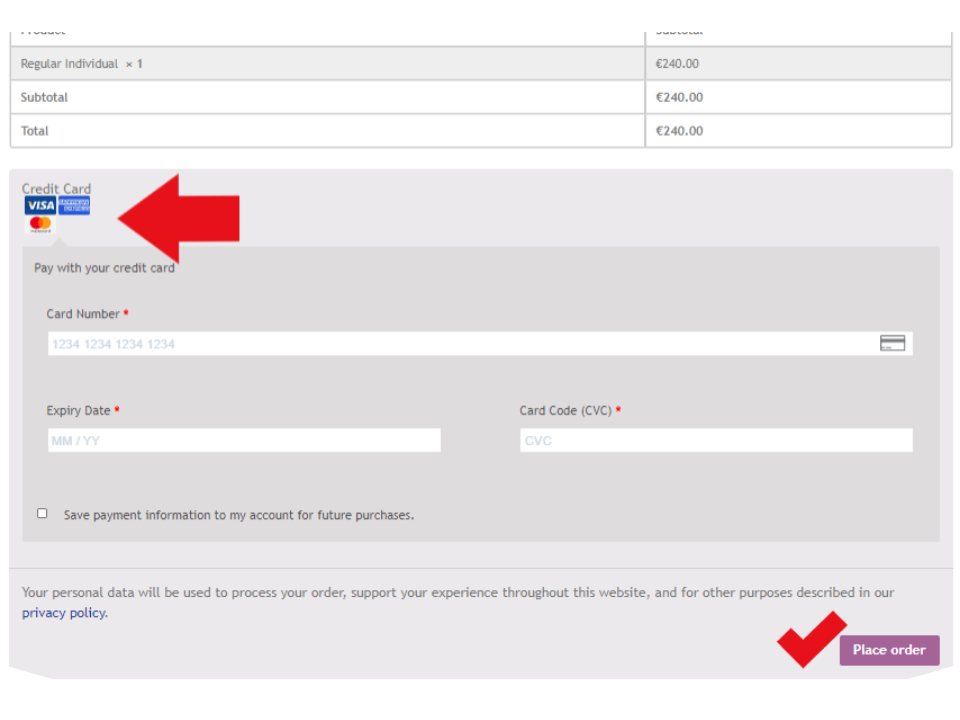
Task: Click the American Express card logo
Action: (74, 205)
